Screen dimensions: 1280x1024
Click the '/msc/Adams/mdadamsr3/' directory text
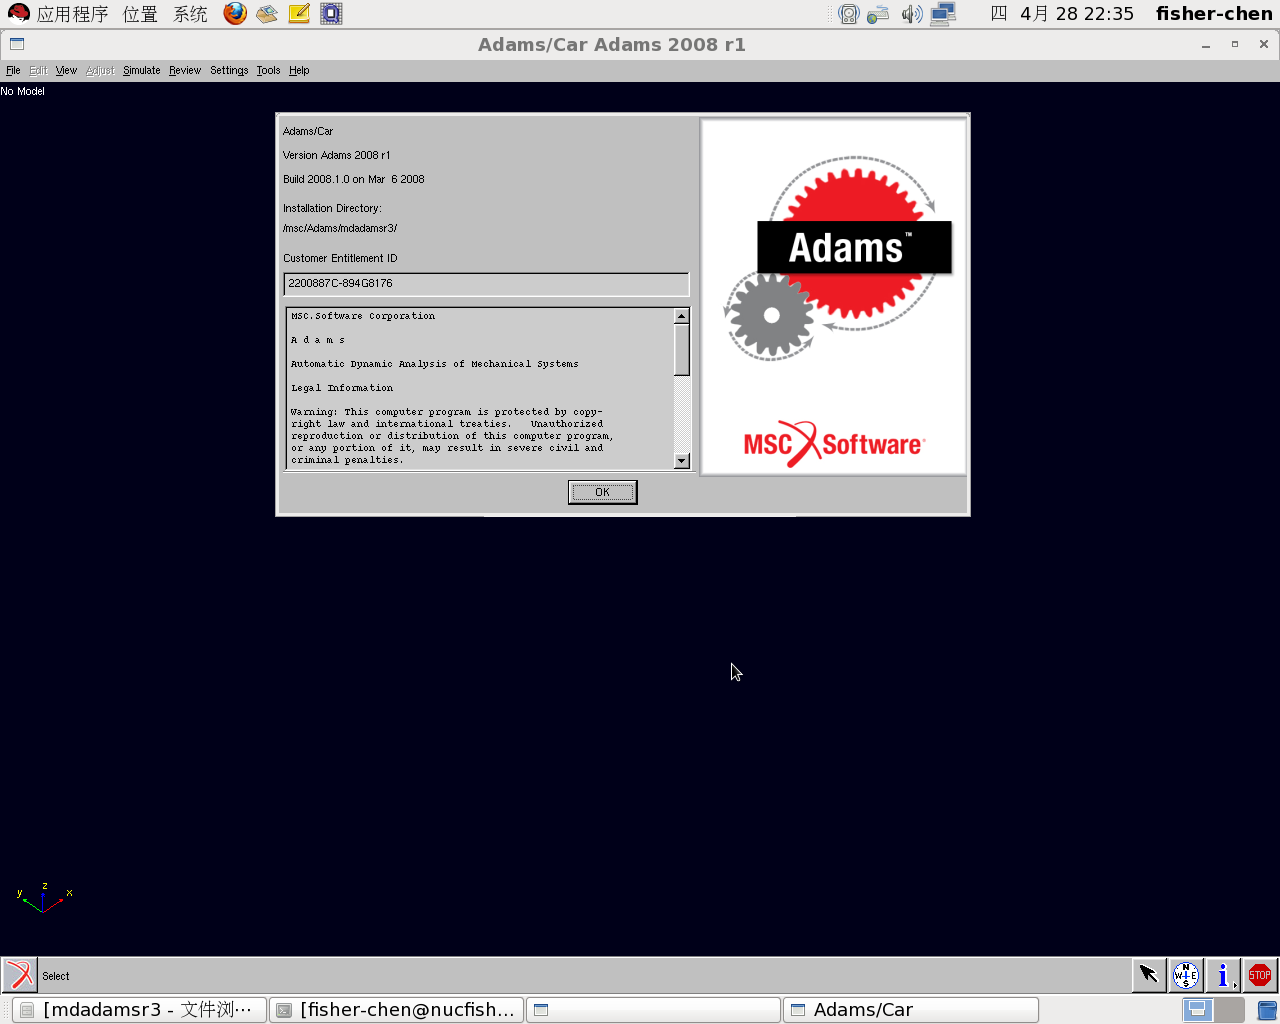click(x=340, y=228)
